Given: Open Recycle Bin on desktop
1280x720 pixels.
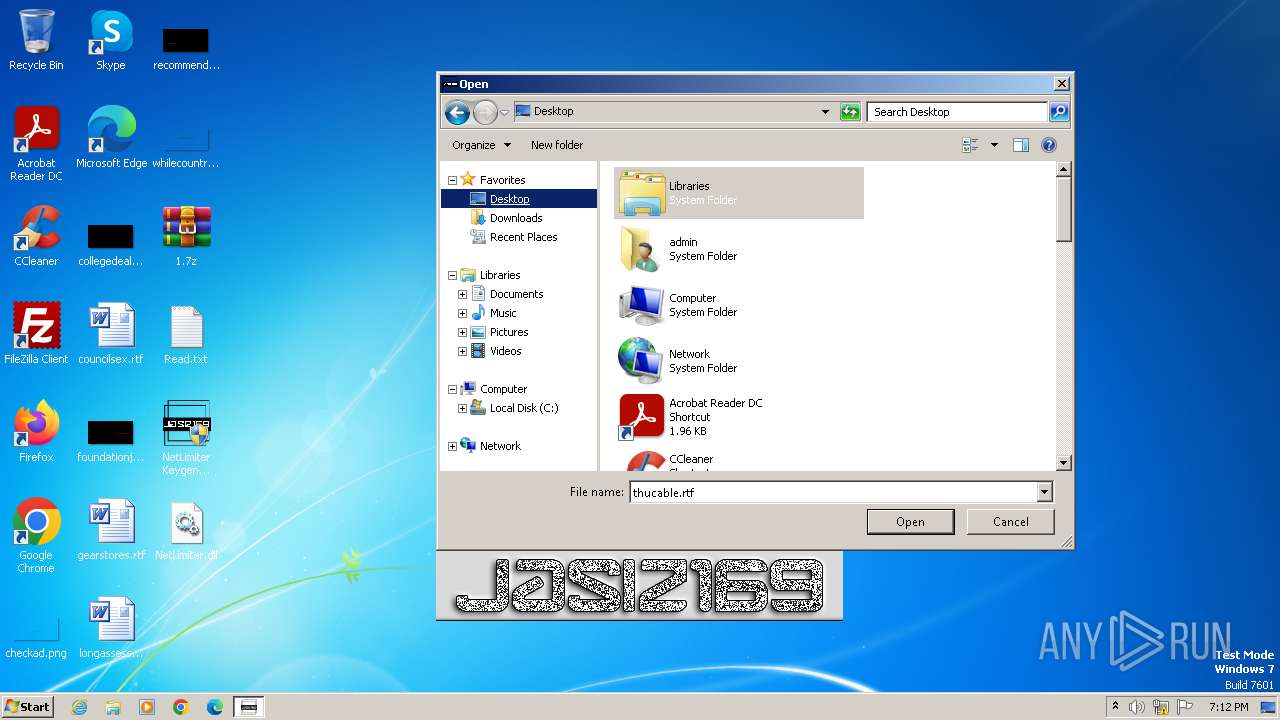Looking at the screenshot, I should pos(36,40).
